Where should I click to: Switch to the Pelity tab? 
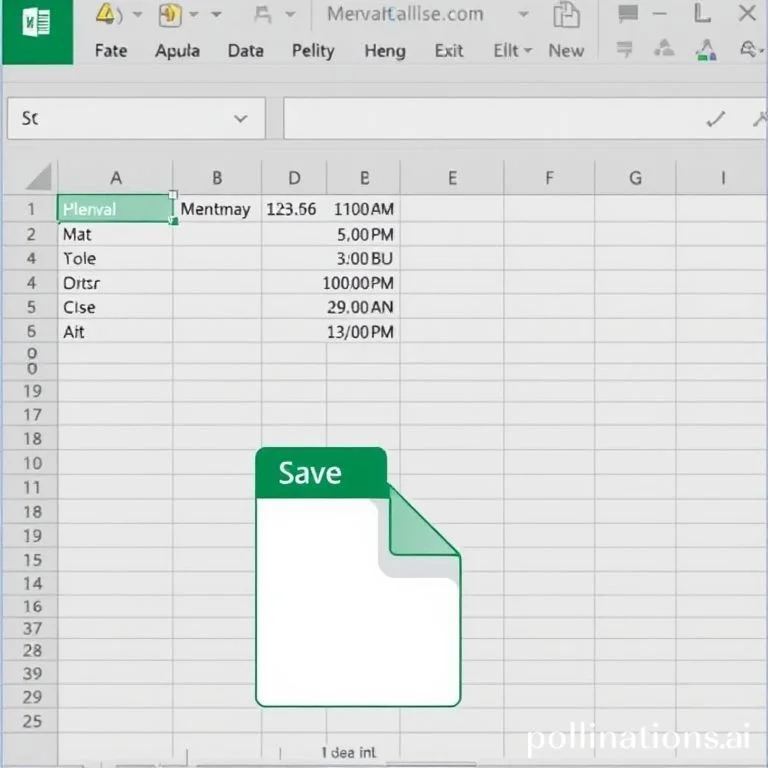312,51
